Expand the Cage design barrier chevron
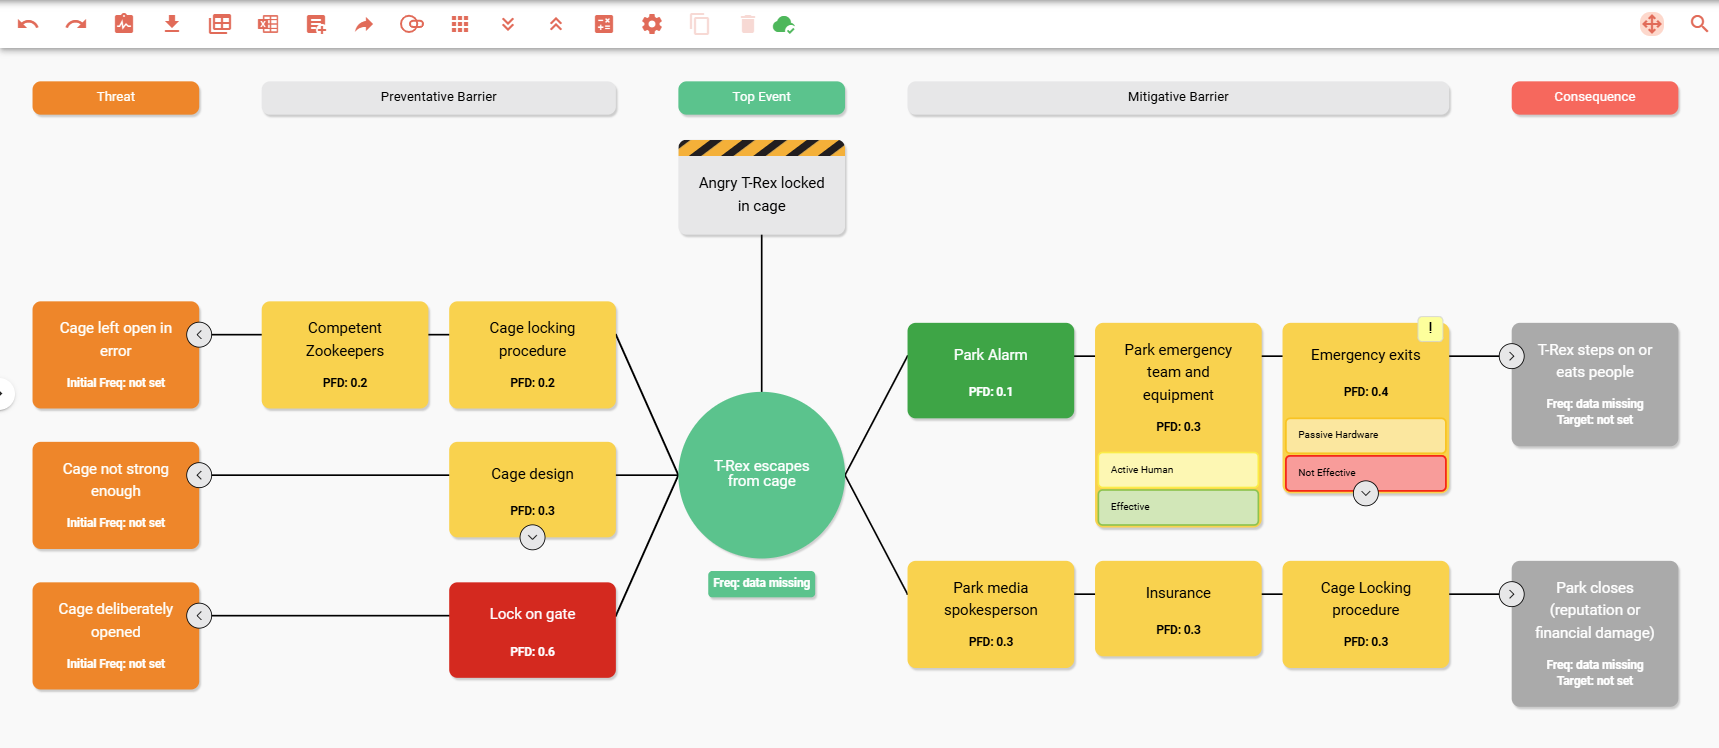This screenshot has height=748, width=1719. (x=533, y=538)
